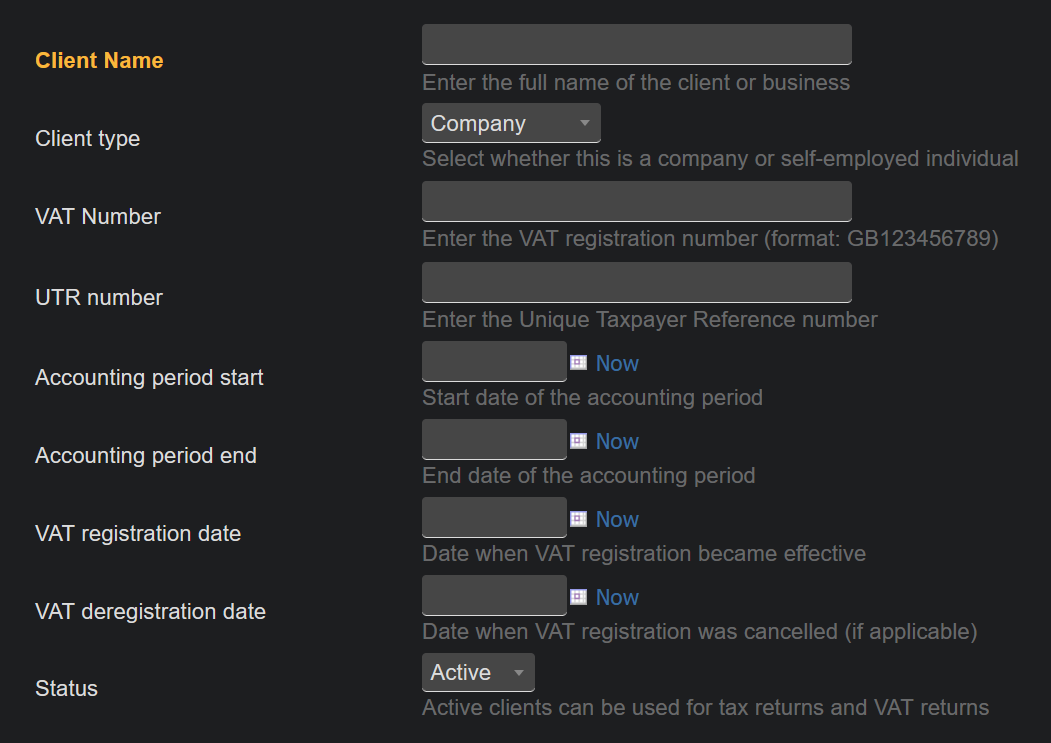
Task: Click into the VAT Number field
Action: (636, 201)
